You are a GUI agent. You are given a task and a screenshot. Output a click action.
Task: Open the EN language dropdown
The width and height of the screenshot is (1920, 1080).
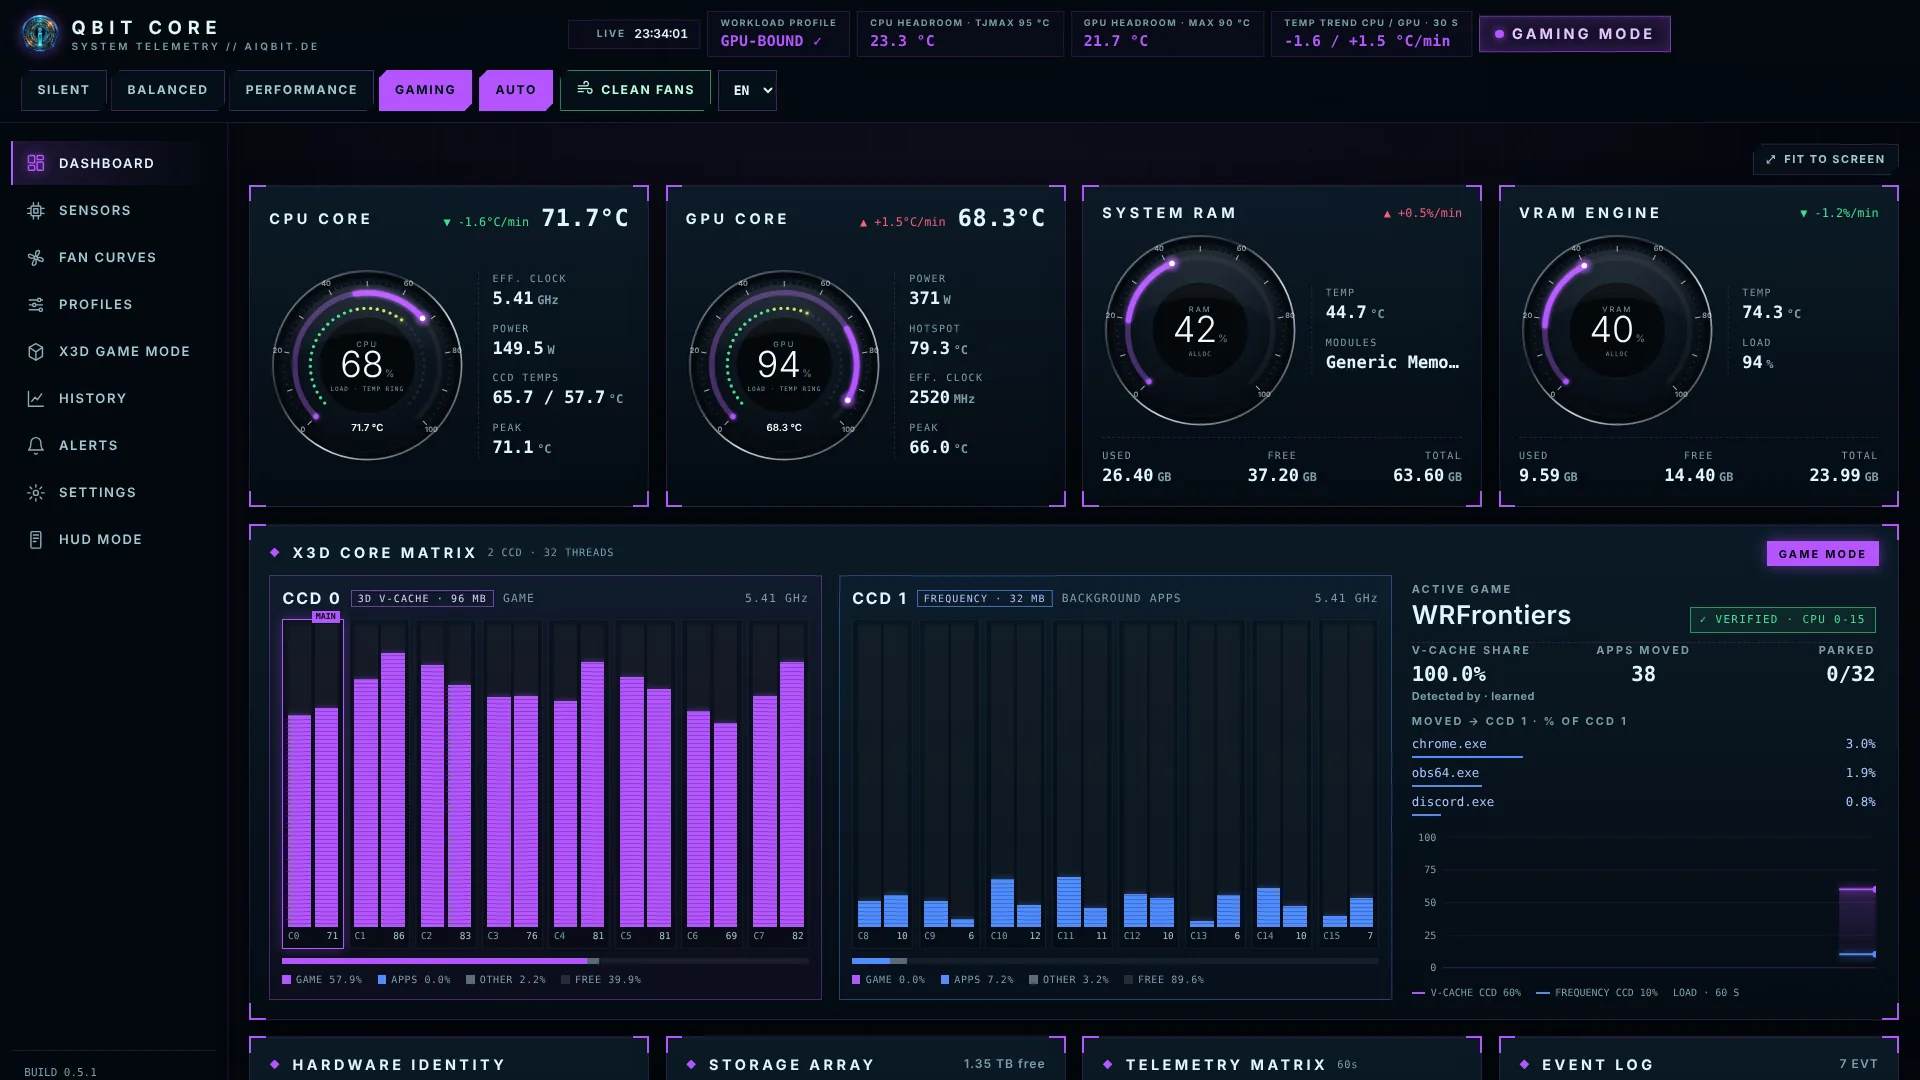(747, 90)
